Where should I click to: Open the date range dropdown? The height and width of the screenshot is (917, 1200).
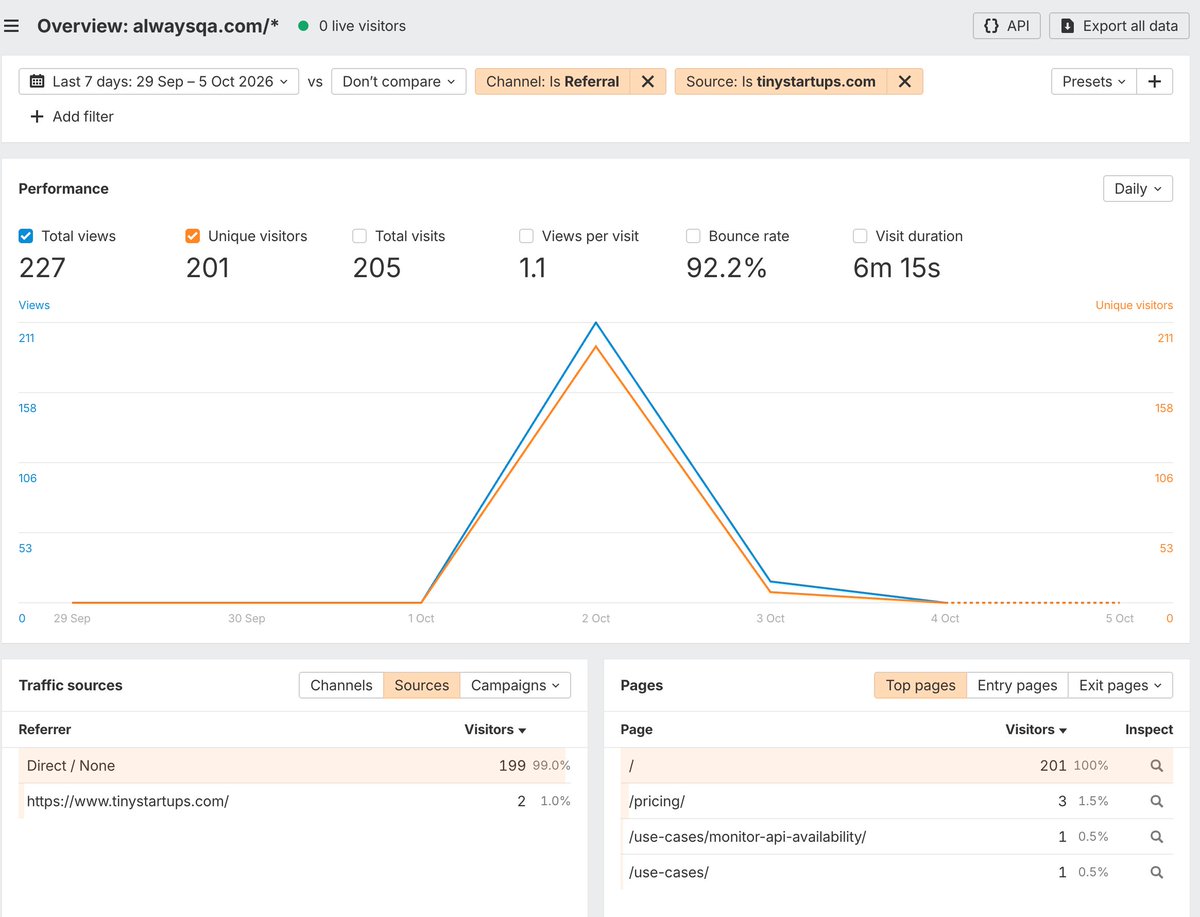(159, 82)
